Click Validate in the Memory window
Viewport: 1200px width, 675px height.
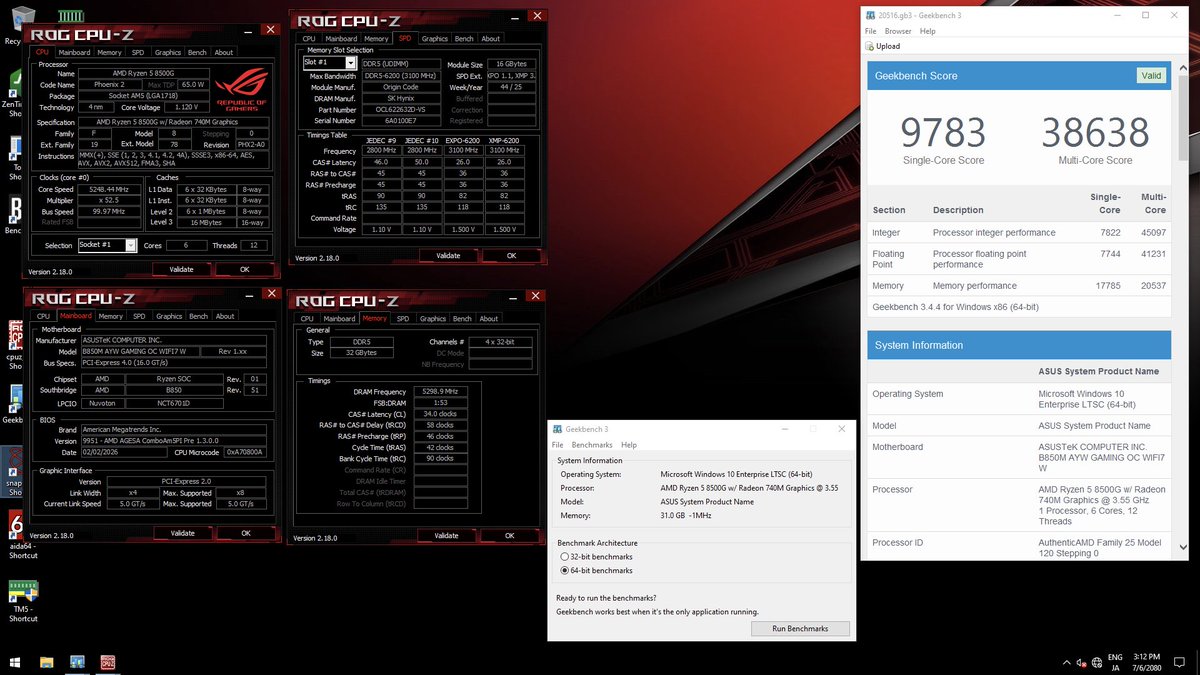446,535
